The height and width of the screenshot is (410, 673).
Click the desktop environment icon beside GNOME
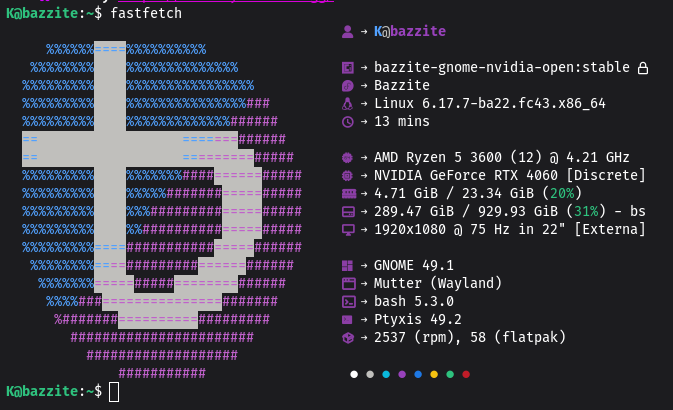pos(347,266)
